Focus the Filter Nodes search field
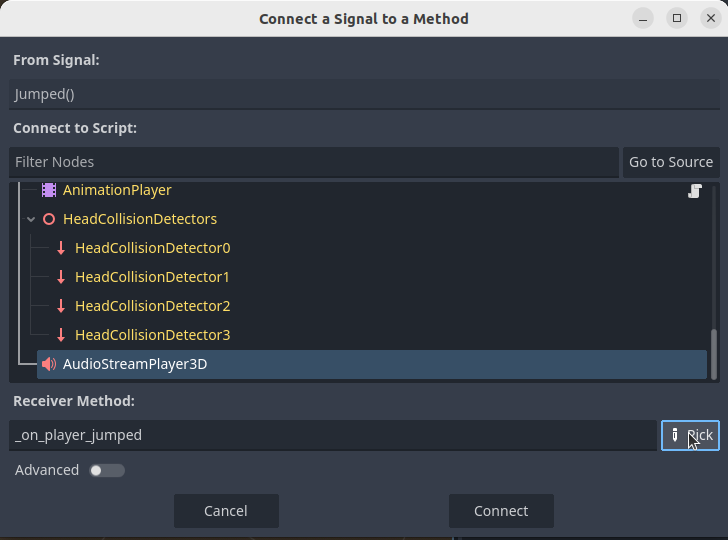The image size is (728, 540). coord(314,162)
